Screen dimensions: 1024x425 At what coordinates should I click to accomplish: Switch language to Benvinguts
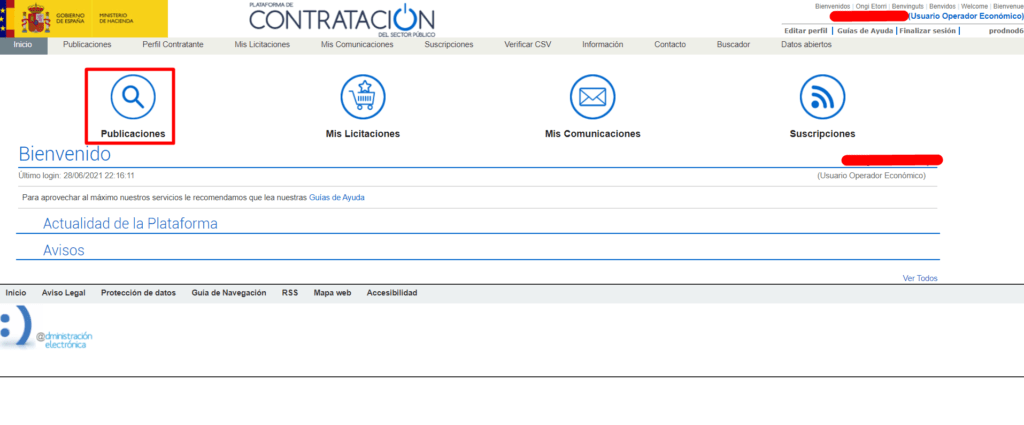pos(908,6)
